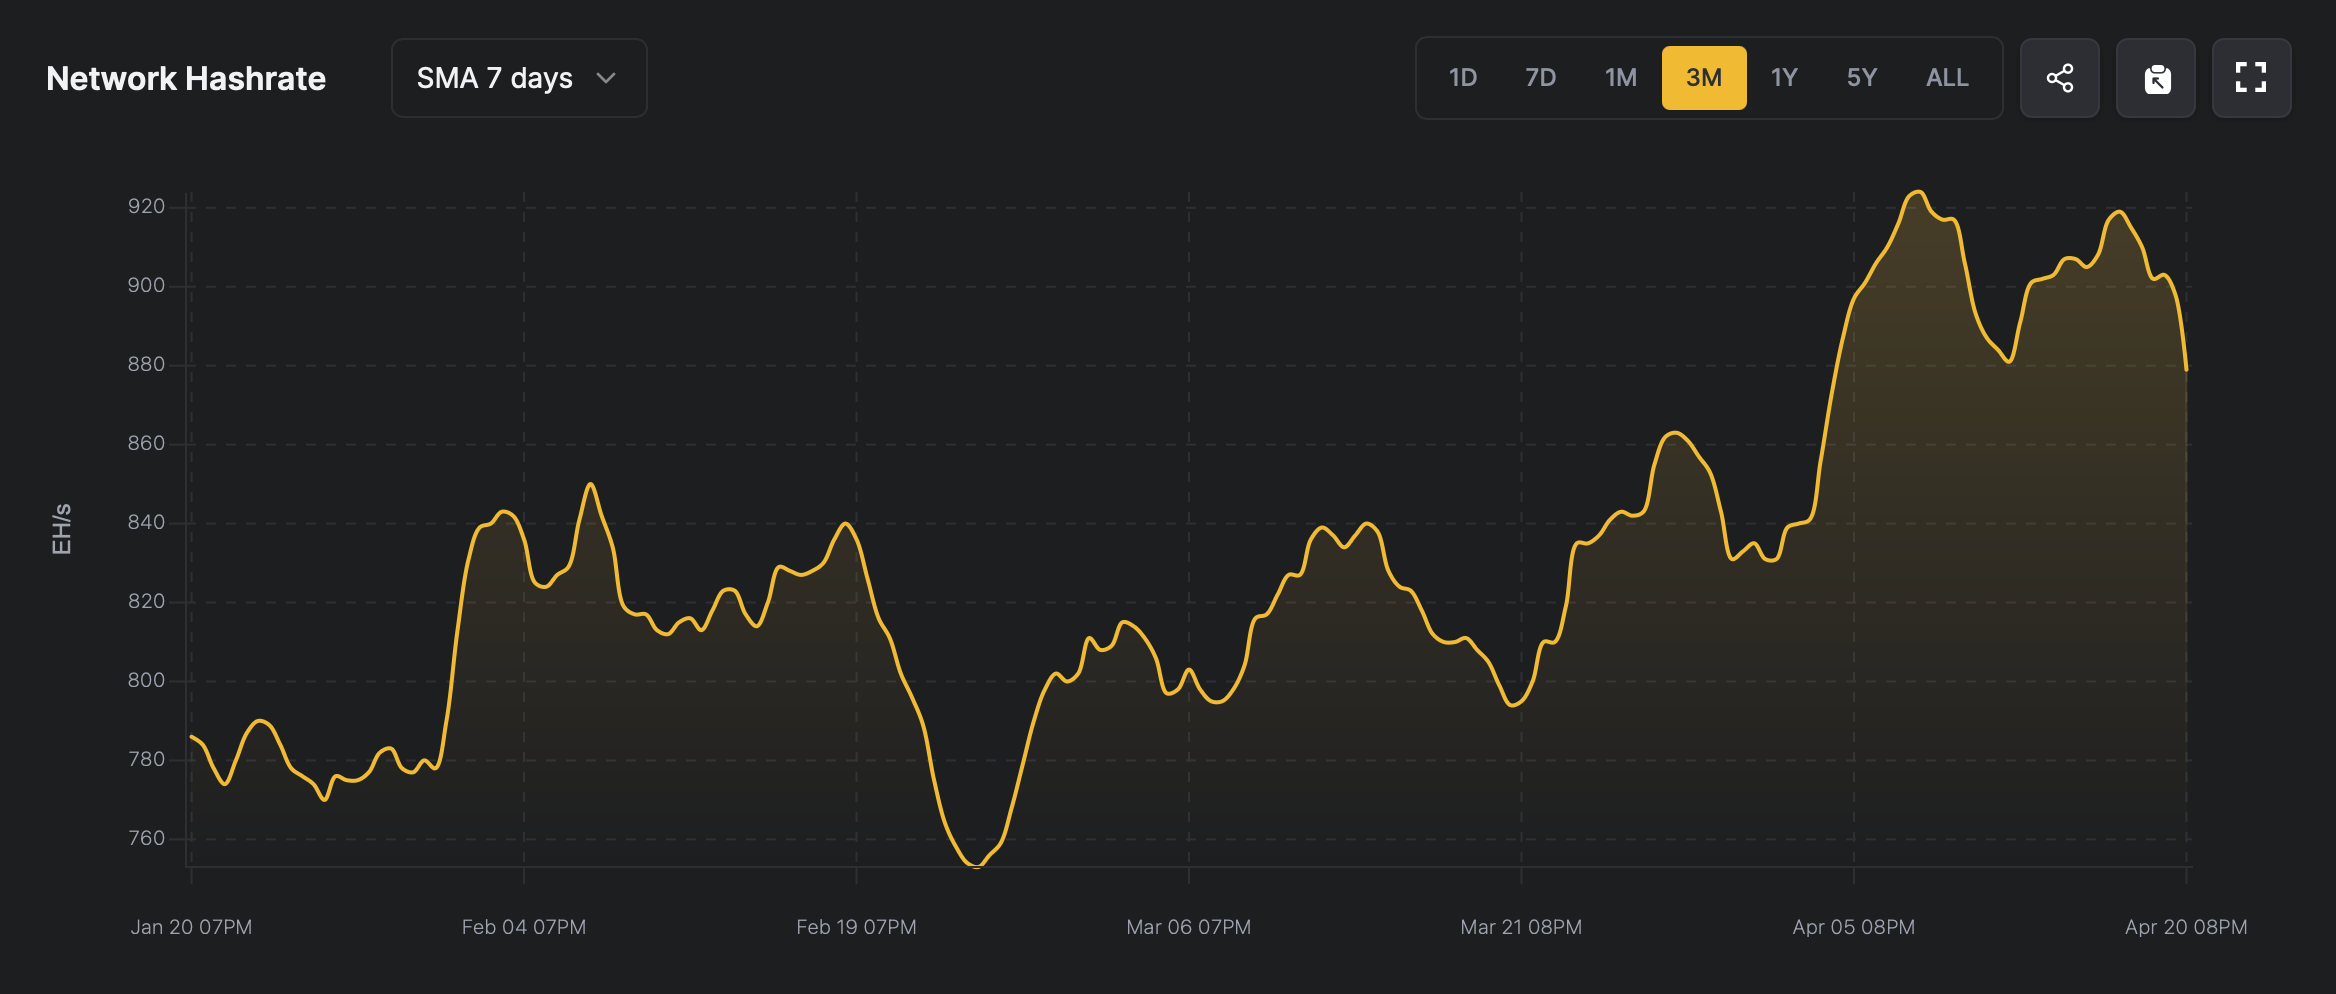2336x994 pixels.
Task: Click the share chart icon
Action: pos(2059,78)
